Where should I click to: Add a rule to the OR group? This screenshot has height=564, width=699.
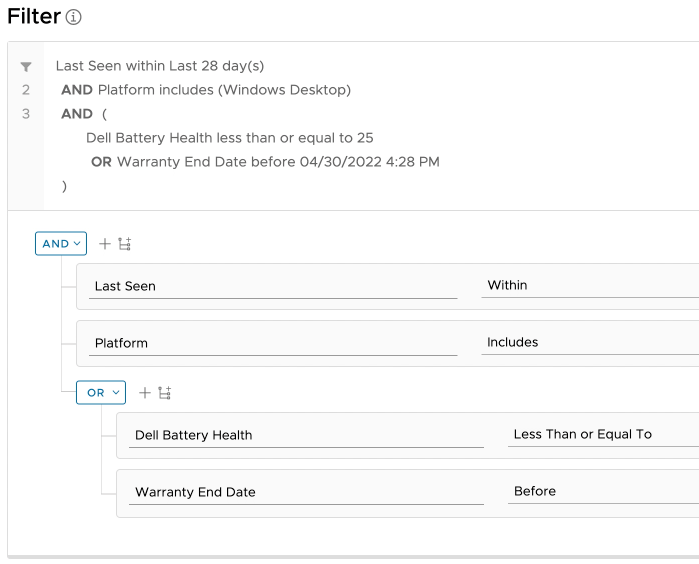click(145, 393)
